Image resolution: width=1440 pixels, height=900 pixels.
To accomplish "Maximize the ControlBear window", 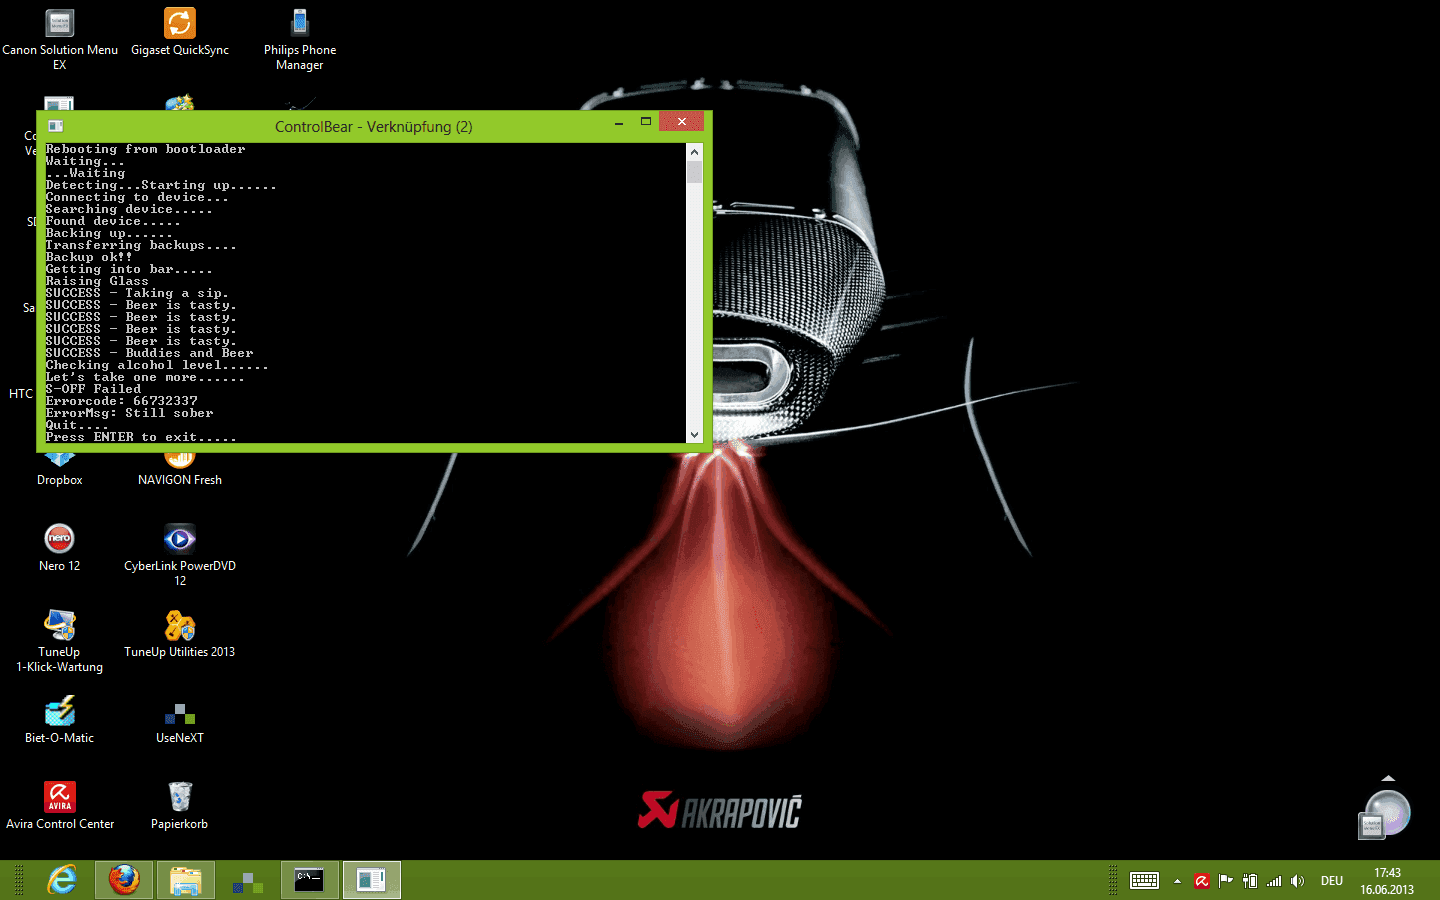I will tap(646, 122).
